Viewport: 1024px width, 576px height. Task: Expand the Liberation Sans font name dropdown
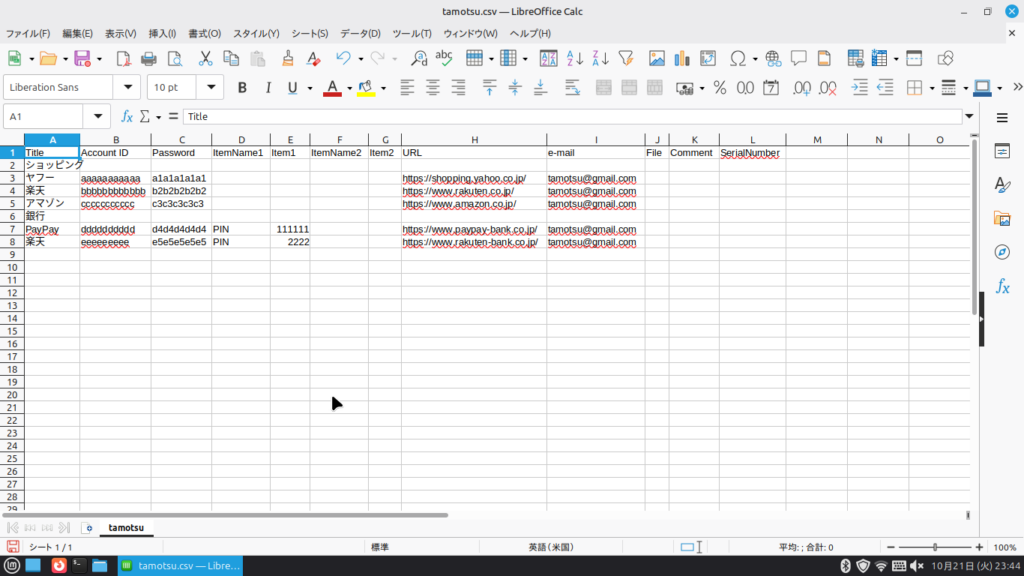tap(127, 88)
